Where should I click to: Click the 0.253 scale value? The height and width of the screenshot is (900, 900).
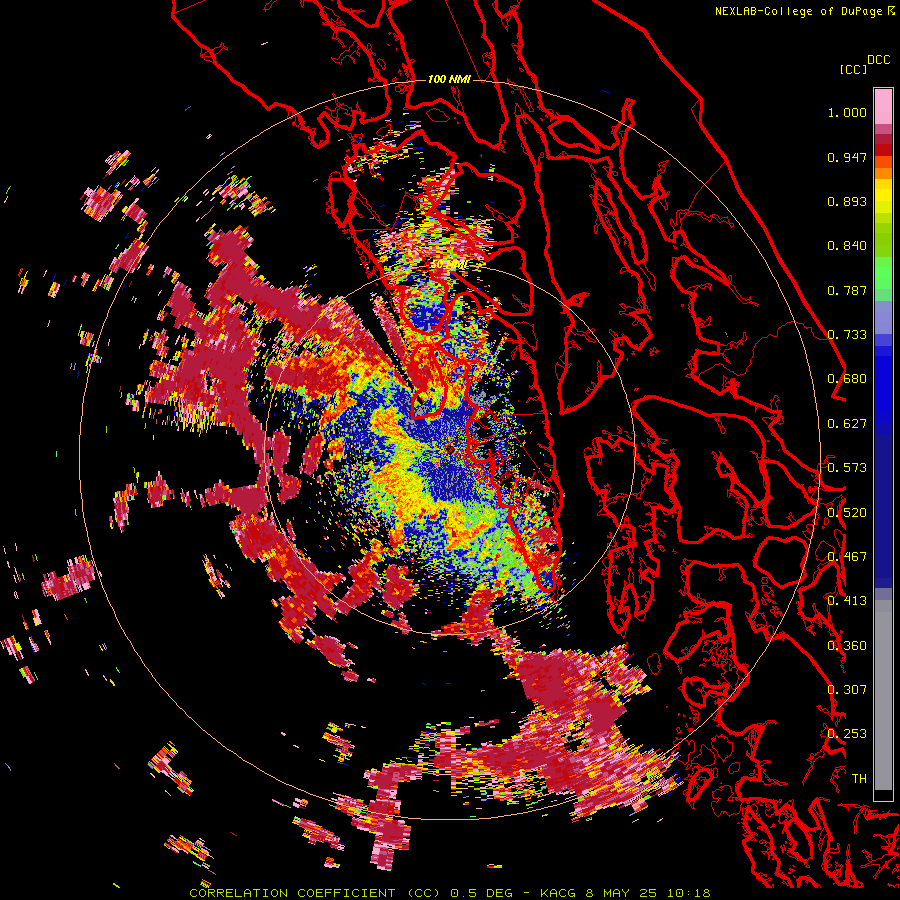pos(847,734)
